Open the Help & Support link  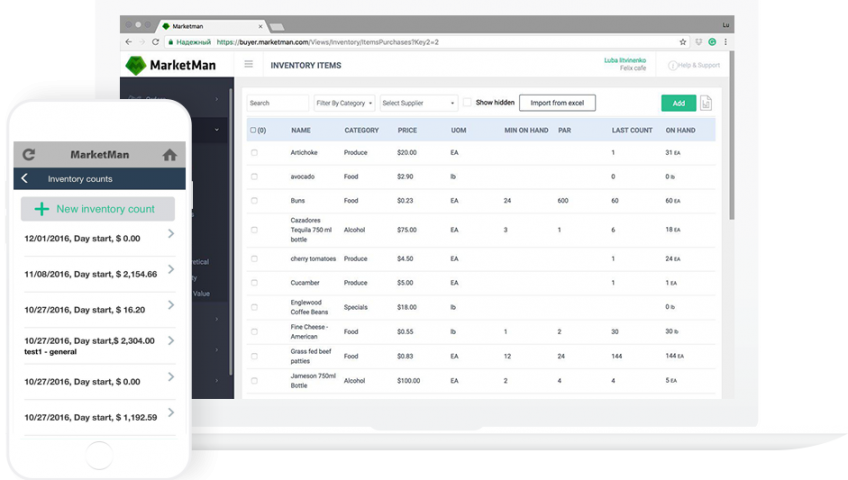[x=698, y=65]
